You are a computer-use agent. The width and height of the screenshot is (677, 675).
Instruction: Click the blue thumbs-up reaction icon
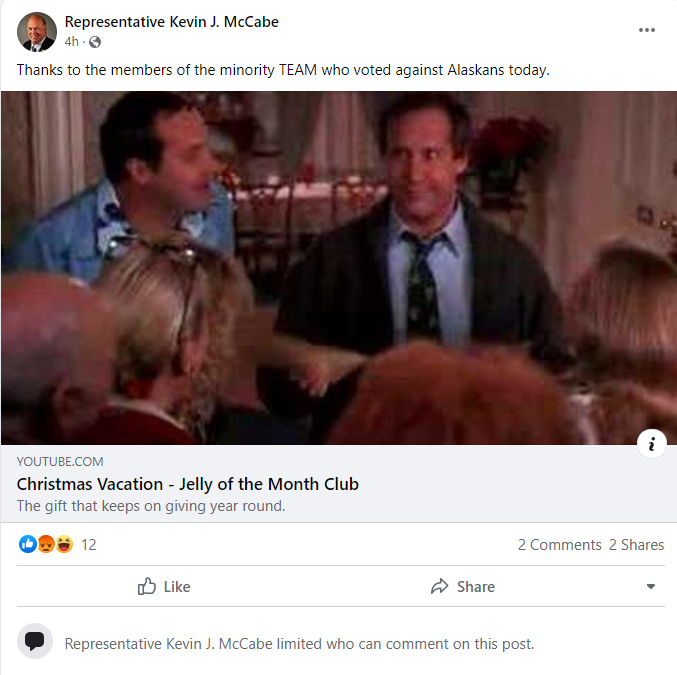pyautogui.click(x=28, y=544)
